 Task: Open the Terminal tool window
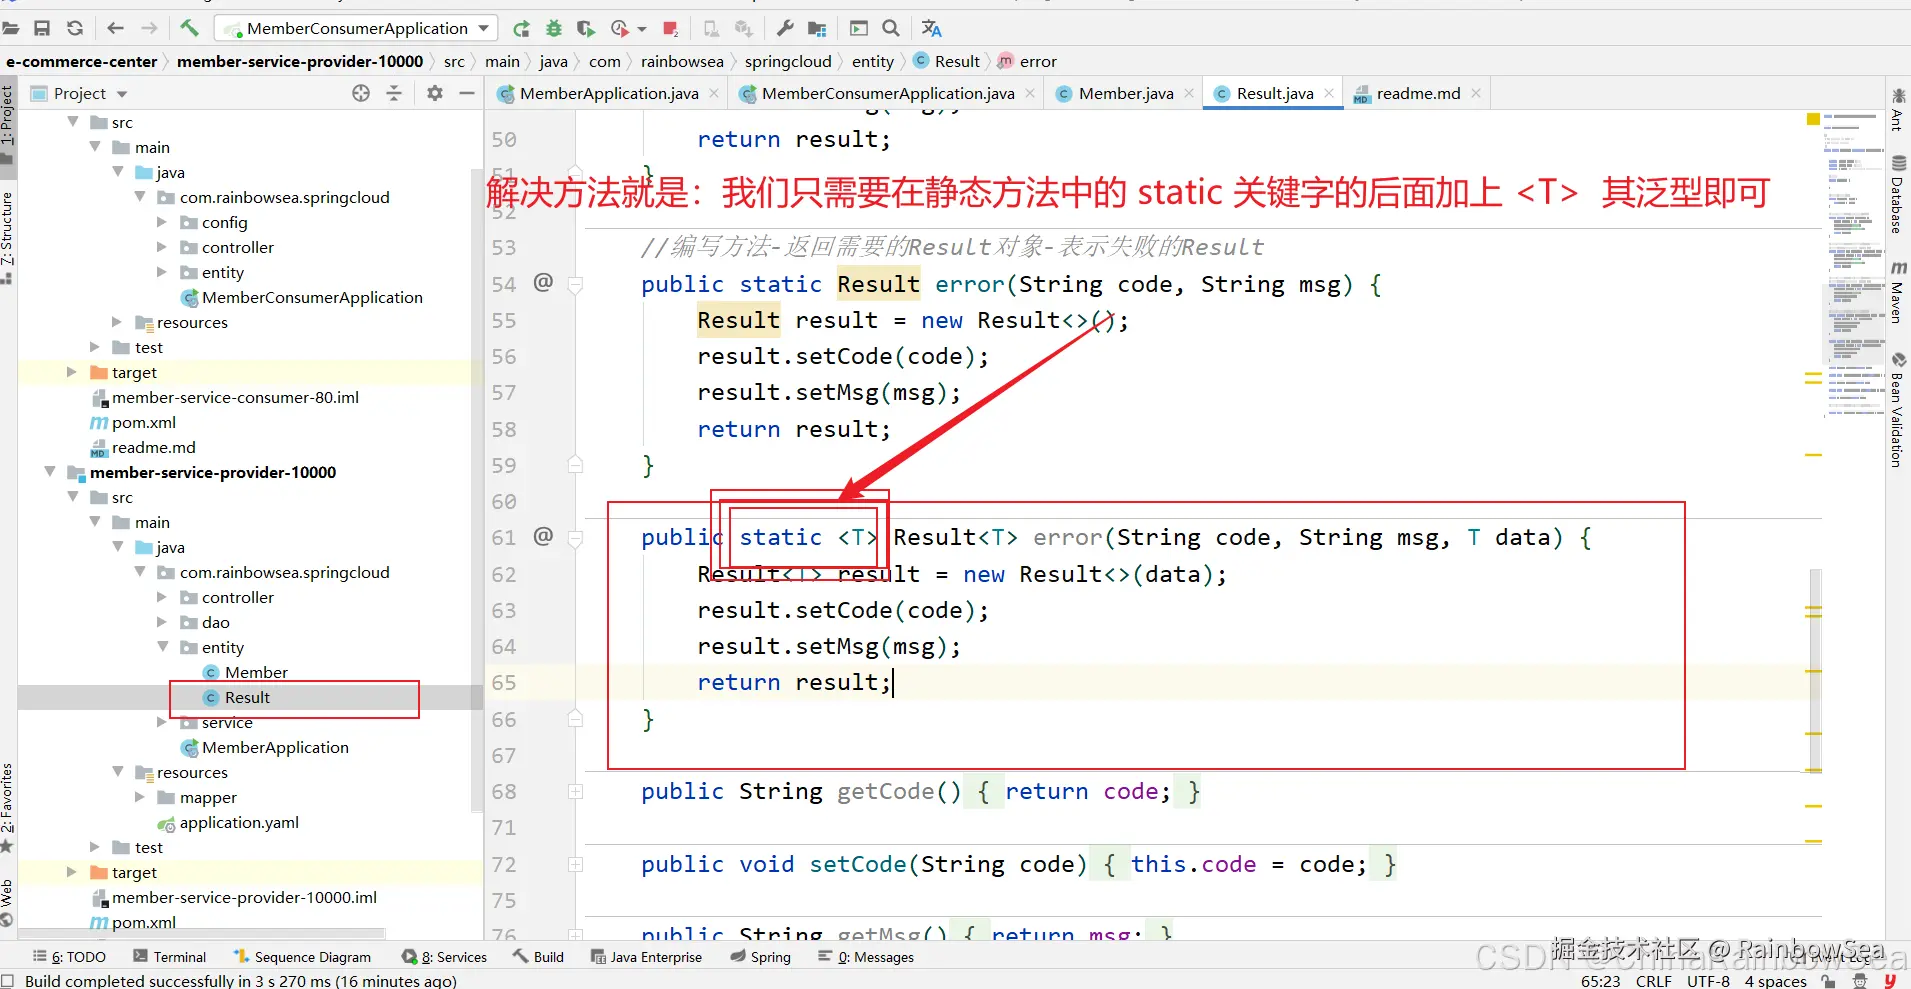coord(170,957)
